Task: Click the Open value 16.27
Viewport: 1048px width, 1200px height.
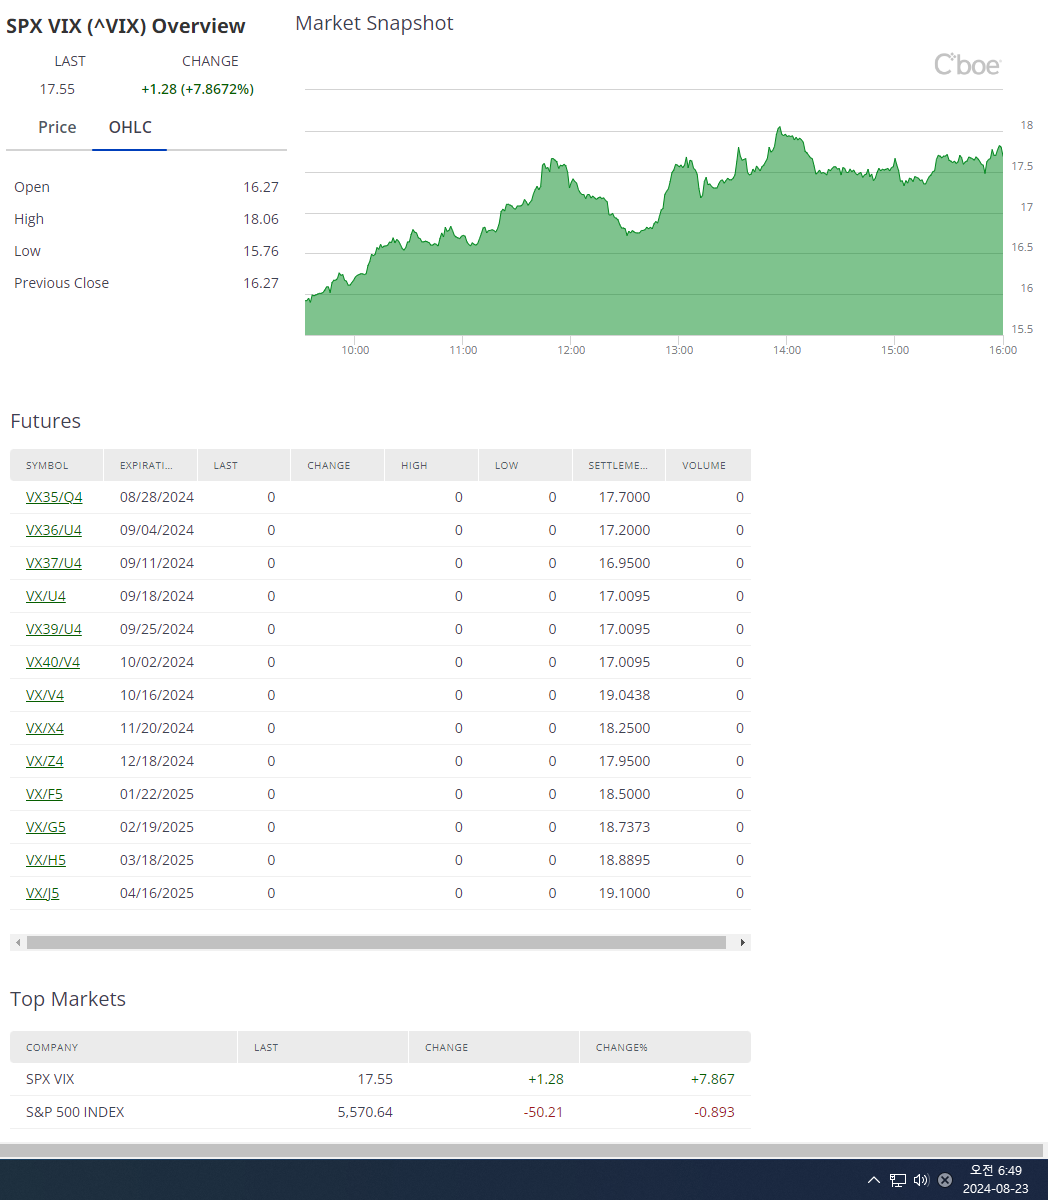Action: click(261, 187)
